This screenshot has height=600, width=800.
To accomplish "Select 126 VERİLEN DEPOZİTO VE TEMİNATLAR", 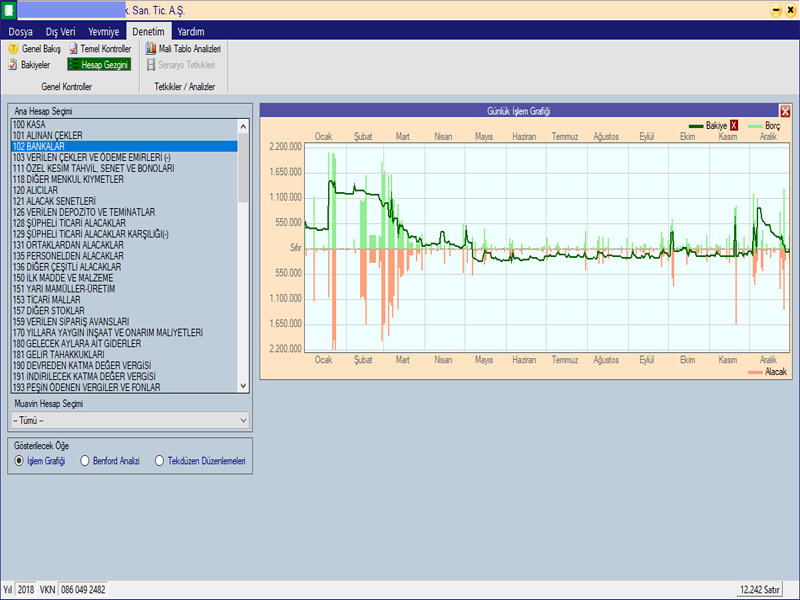I will [124, 212].
